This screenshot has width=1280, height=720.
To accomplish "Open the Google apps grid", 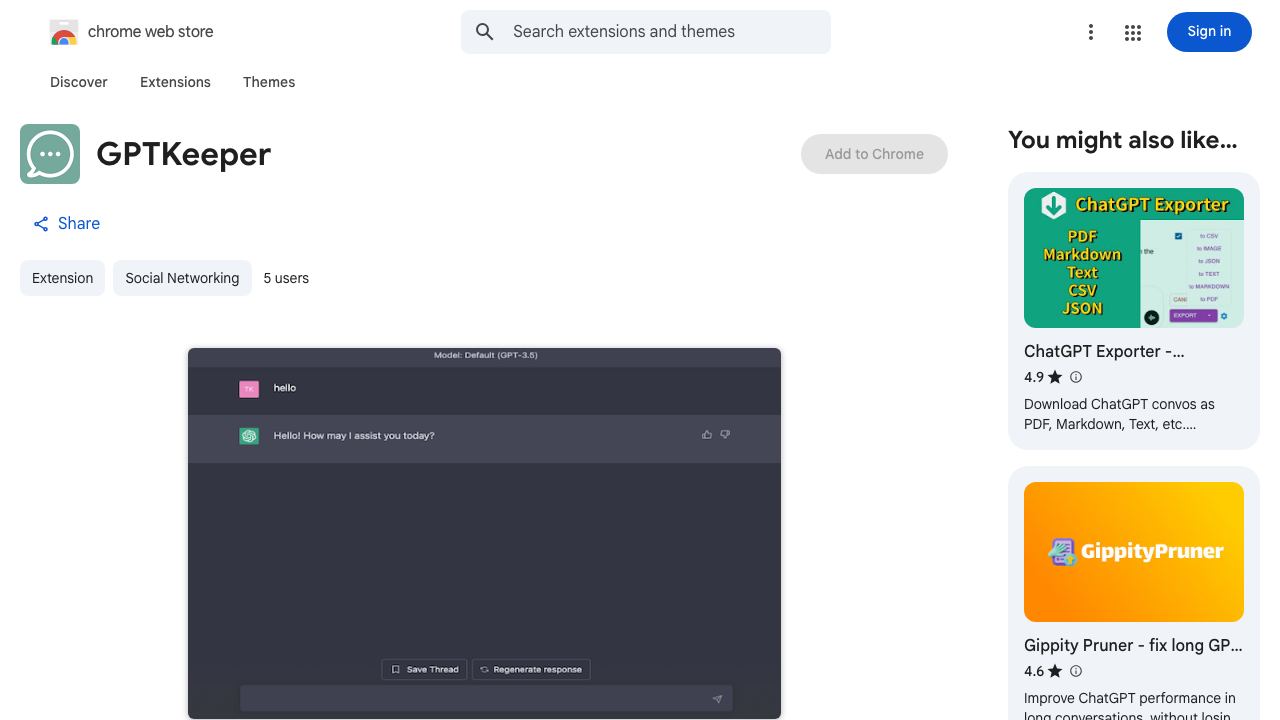I will point(1133,33).
